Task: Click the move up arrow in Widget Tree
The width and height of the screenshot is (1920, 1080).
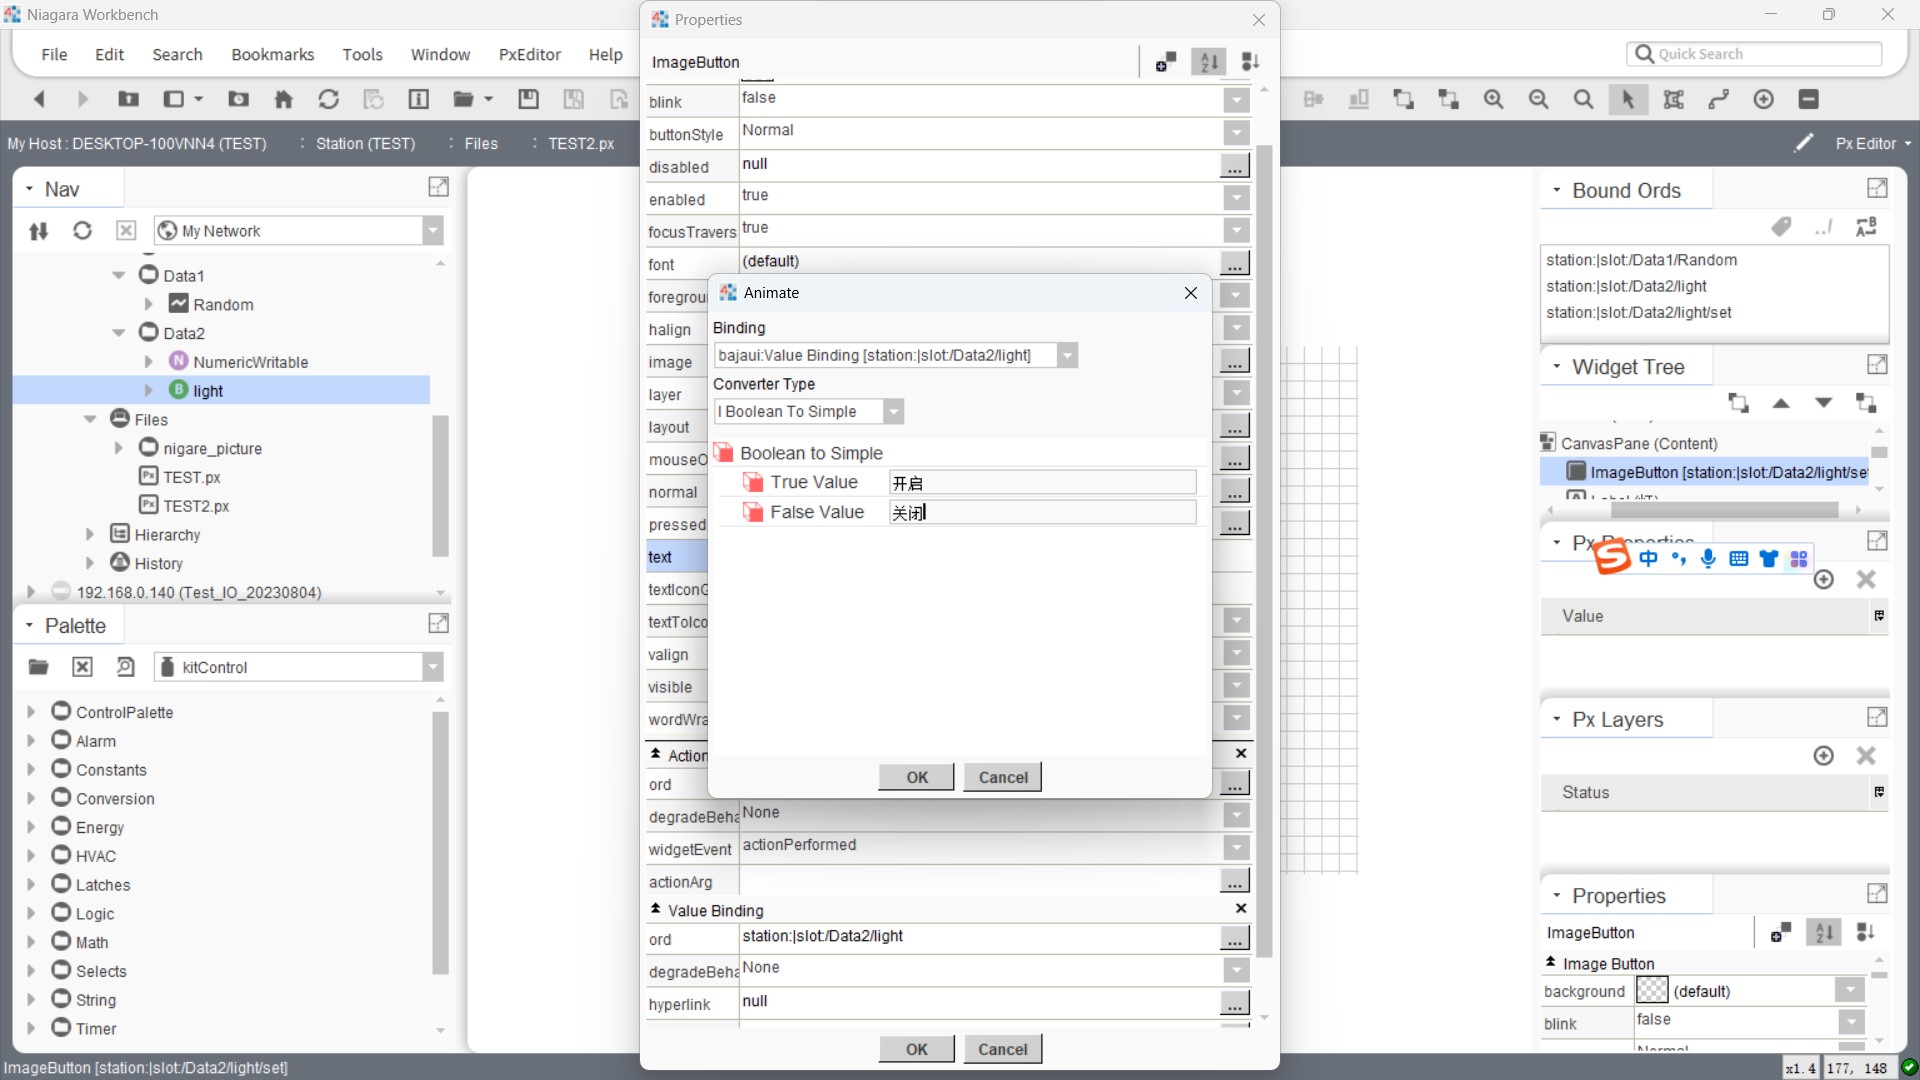Action: (x=1781, y=403)
